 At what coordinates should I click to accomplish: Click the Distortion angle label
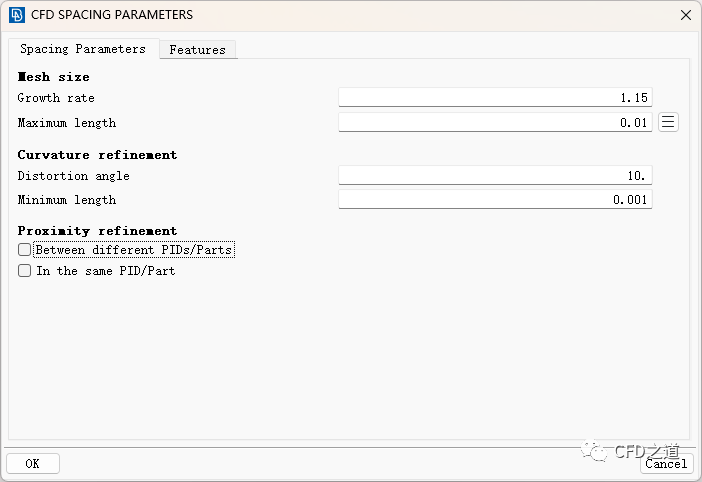pyautogui.click(x=74, y=176)
